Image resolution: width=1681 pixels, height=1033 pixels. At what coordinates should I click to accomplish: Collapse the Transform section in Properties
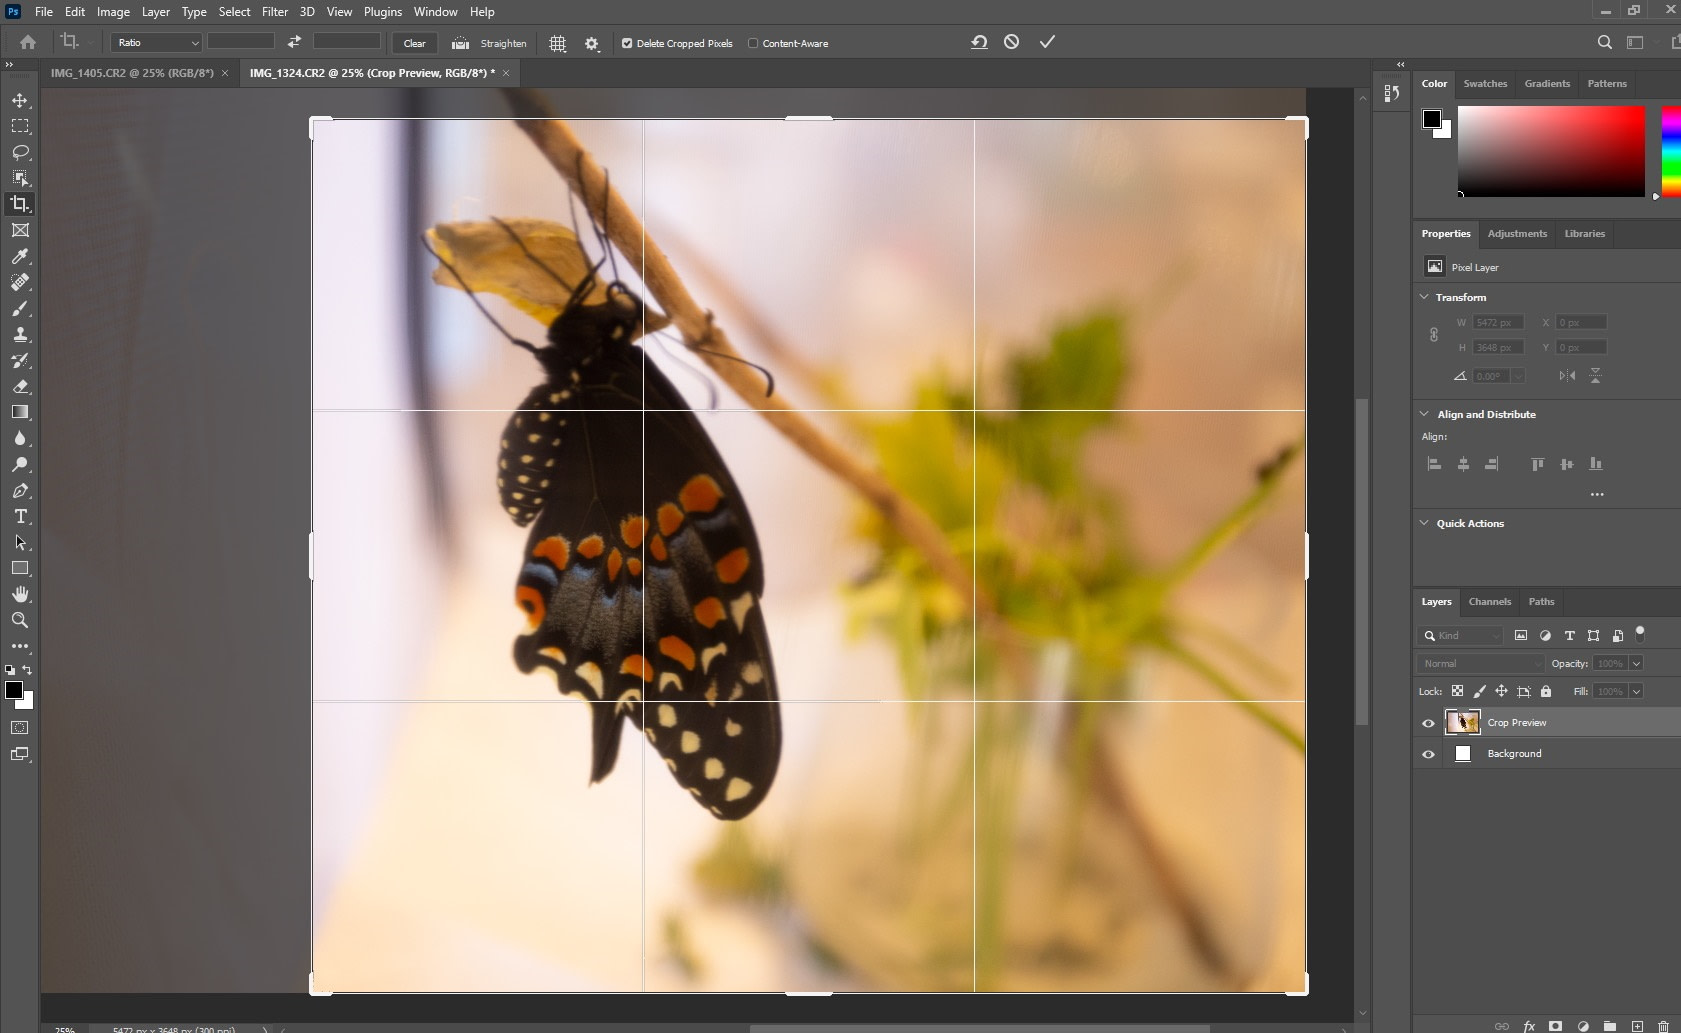(1424, 297)
